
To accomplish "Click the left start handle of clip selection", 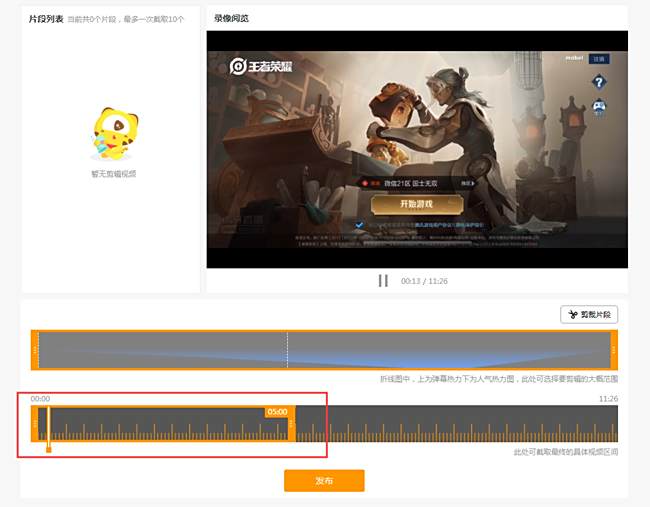I will tap(35, 423).
